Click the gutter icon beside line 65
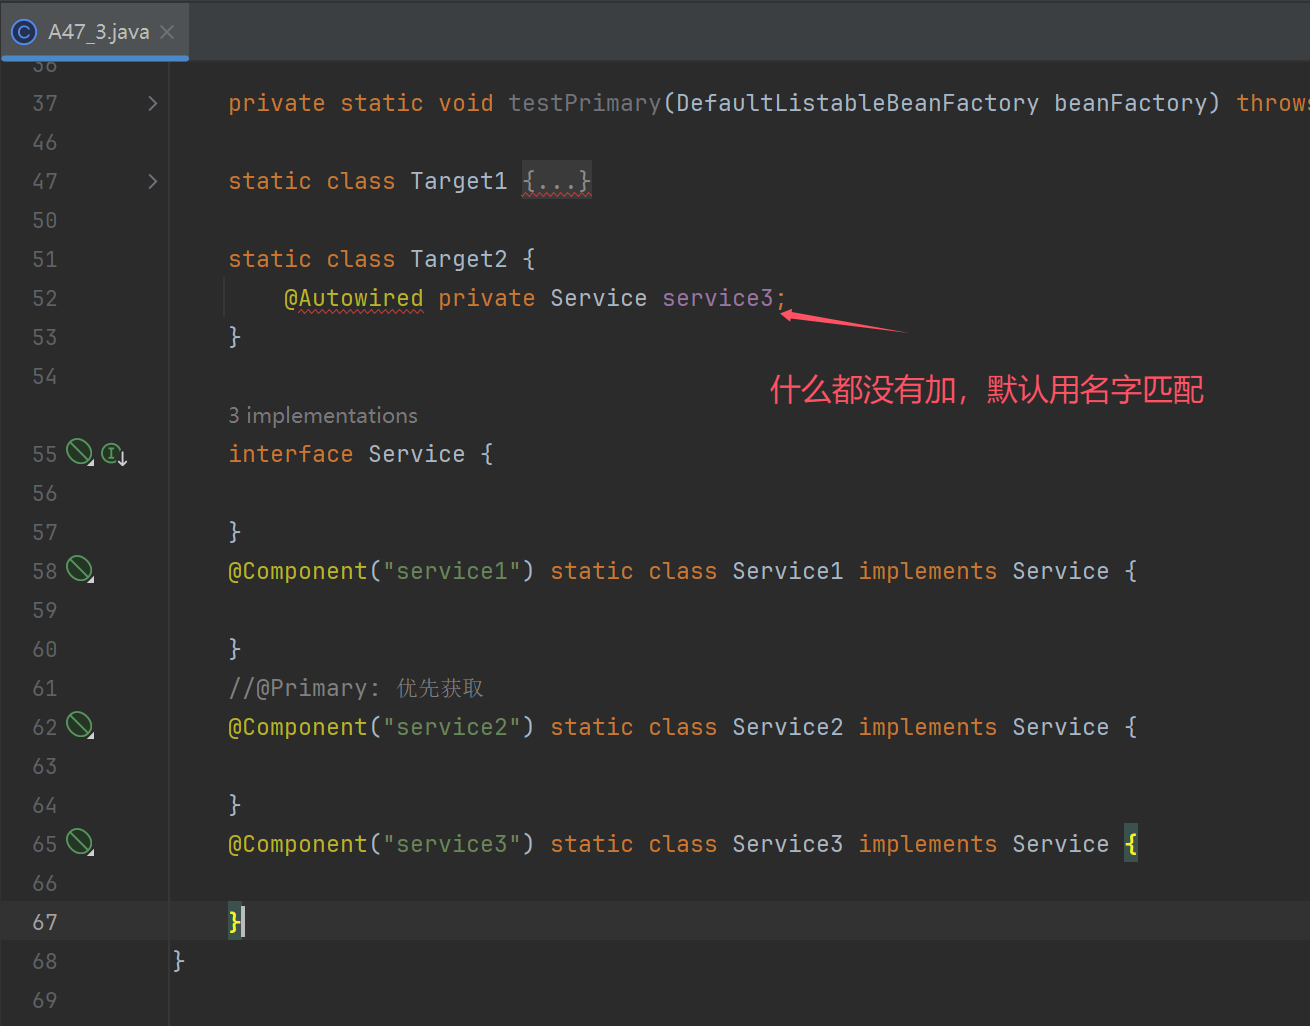The width and height of the screenshot is (1310, 1026). (x=79, y=842)
